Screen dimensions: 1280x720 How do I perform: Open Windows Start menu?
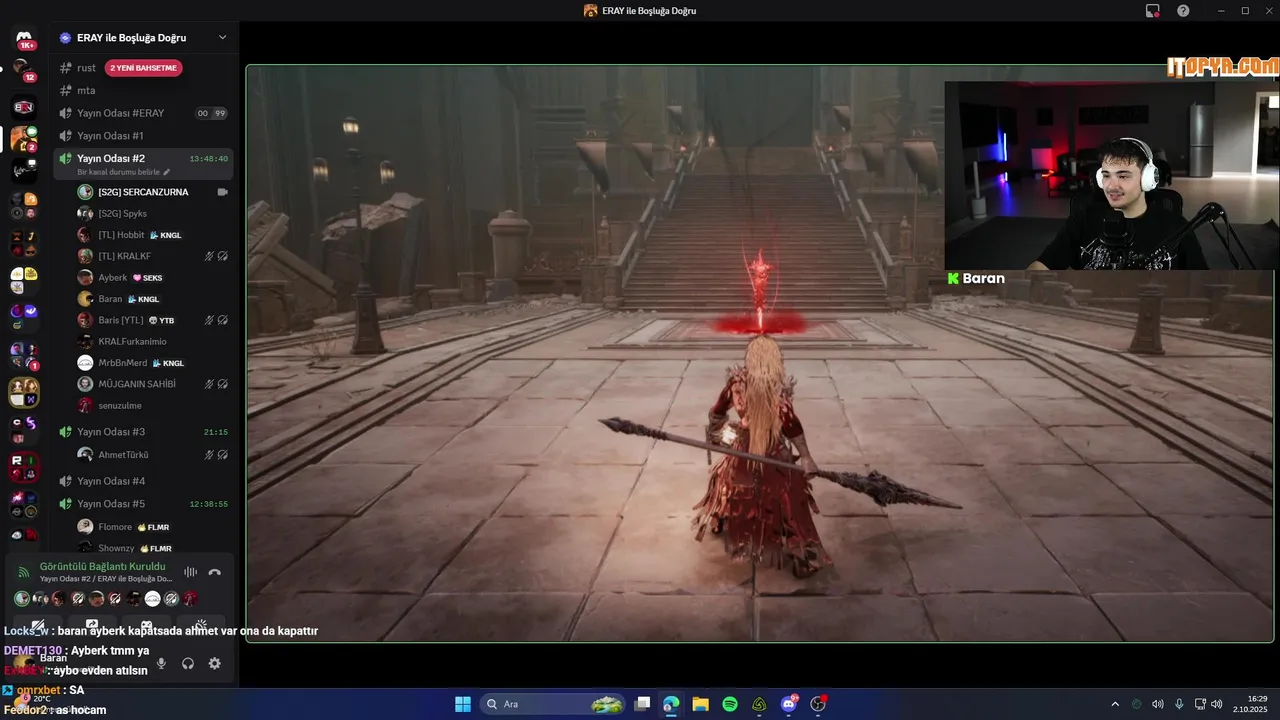click(x=463, y=704)
